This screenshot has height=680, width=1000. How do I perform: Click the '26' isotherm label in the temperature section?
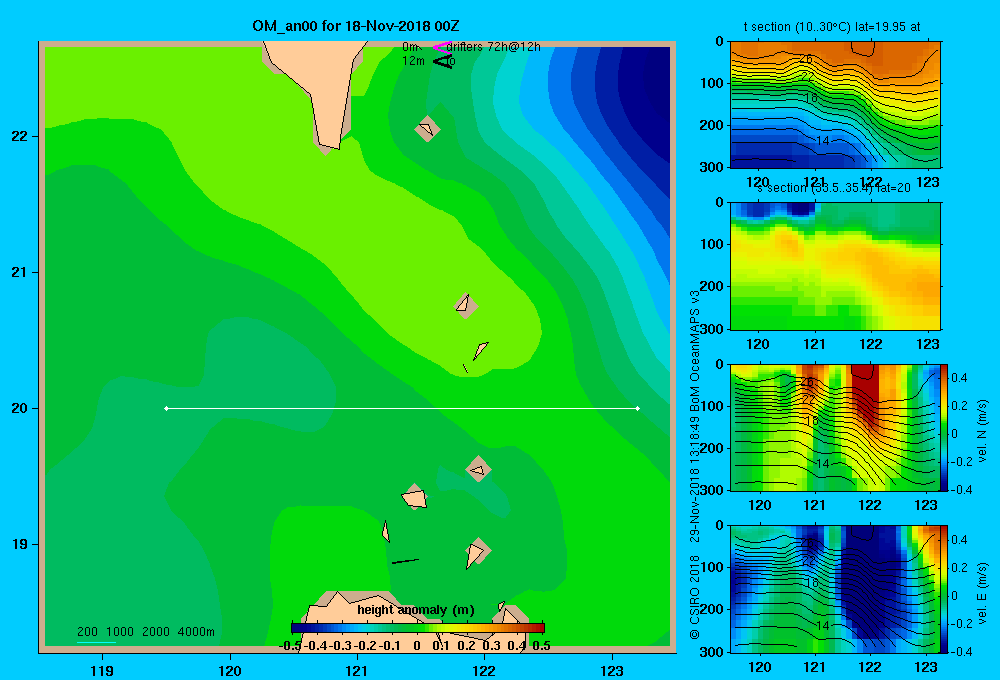coord(806,59)
